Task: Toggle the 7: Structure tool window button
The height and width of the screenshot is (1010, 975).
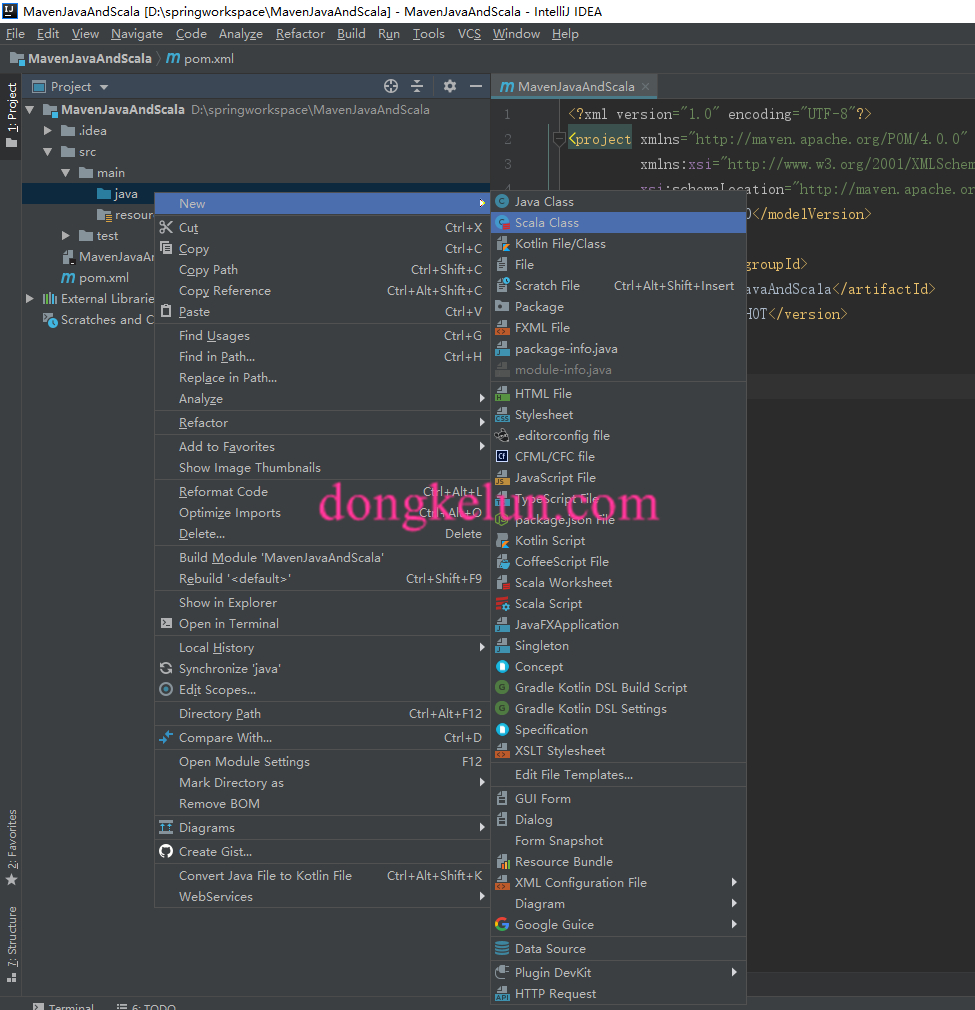Action: point(12,944)
